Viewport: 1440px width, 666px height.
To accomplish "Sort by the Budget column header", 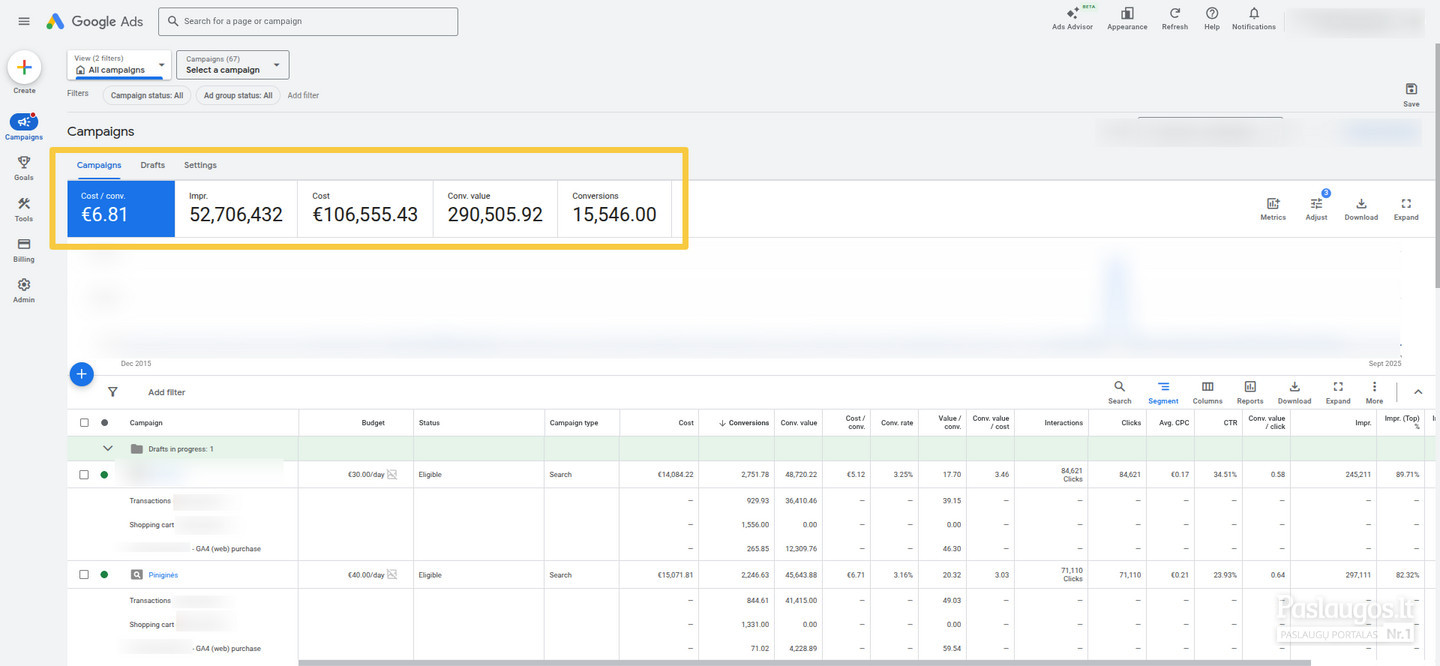I will (x=373, y=423).
